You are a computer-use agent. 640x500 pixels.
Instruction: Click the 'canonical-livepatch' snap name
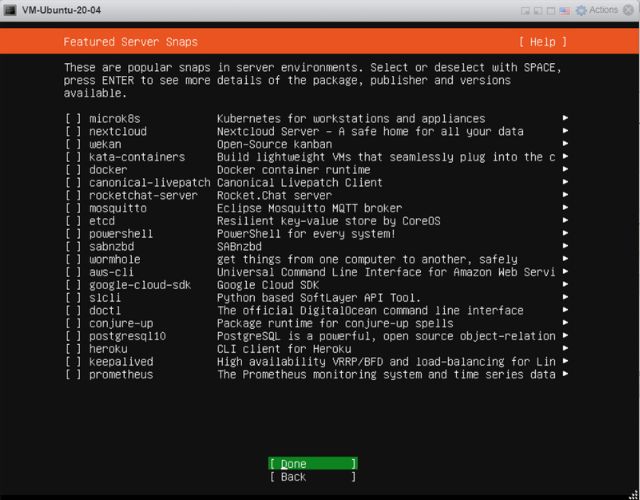point(150,182)
